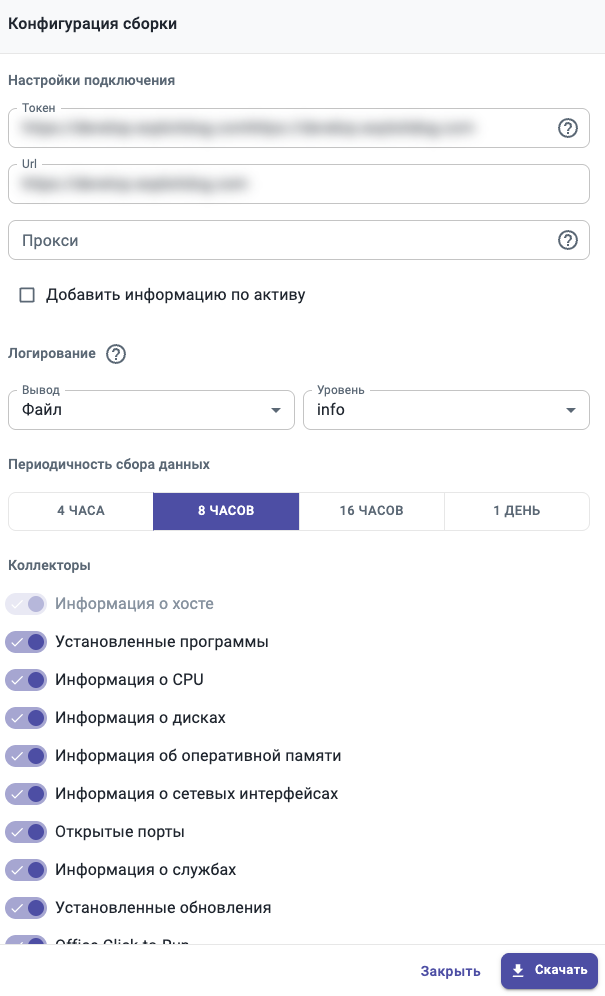Turn off Установленные обновления collector
Screen dimensions: 605x996
(x=27, y=908)
